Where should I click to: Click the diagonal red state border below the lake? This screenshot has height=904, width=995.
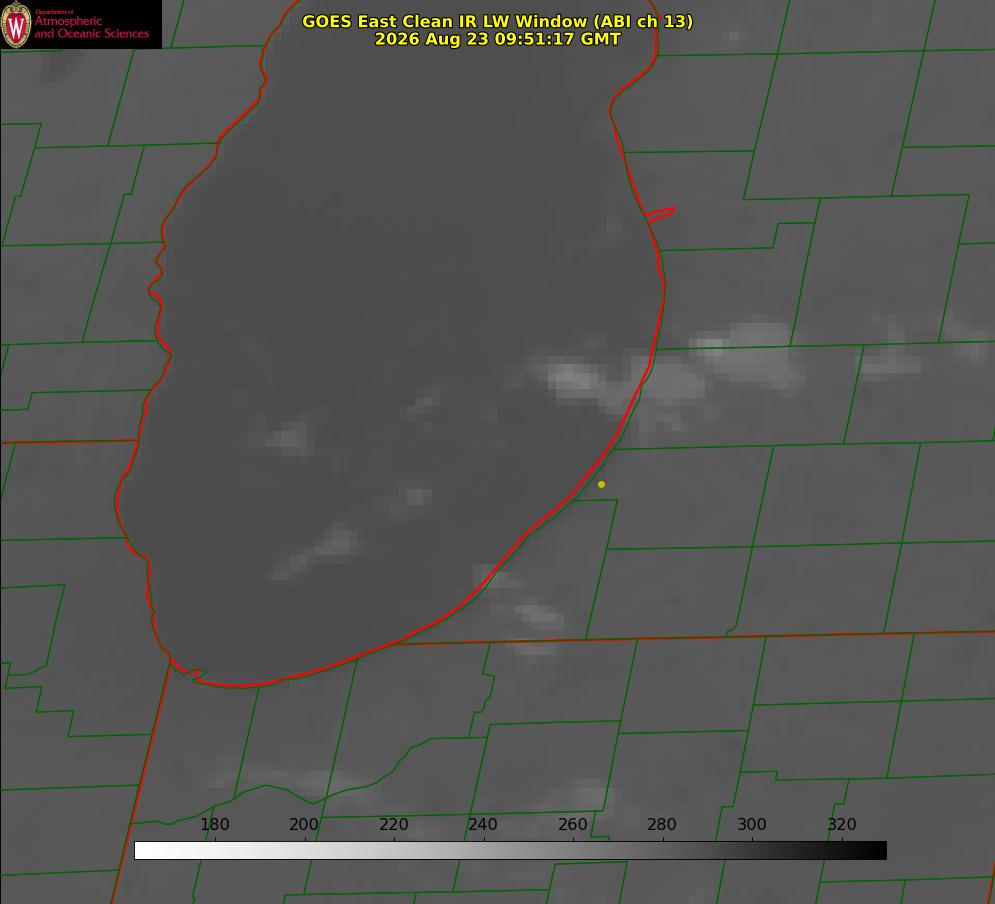(143, 780)
